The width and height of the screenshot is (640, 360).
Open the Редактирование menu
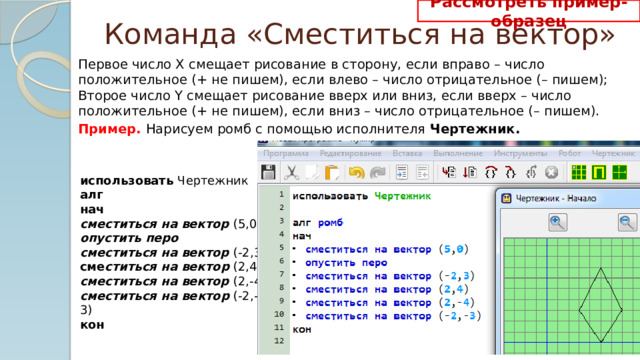point(350,153)
